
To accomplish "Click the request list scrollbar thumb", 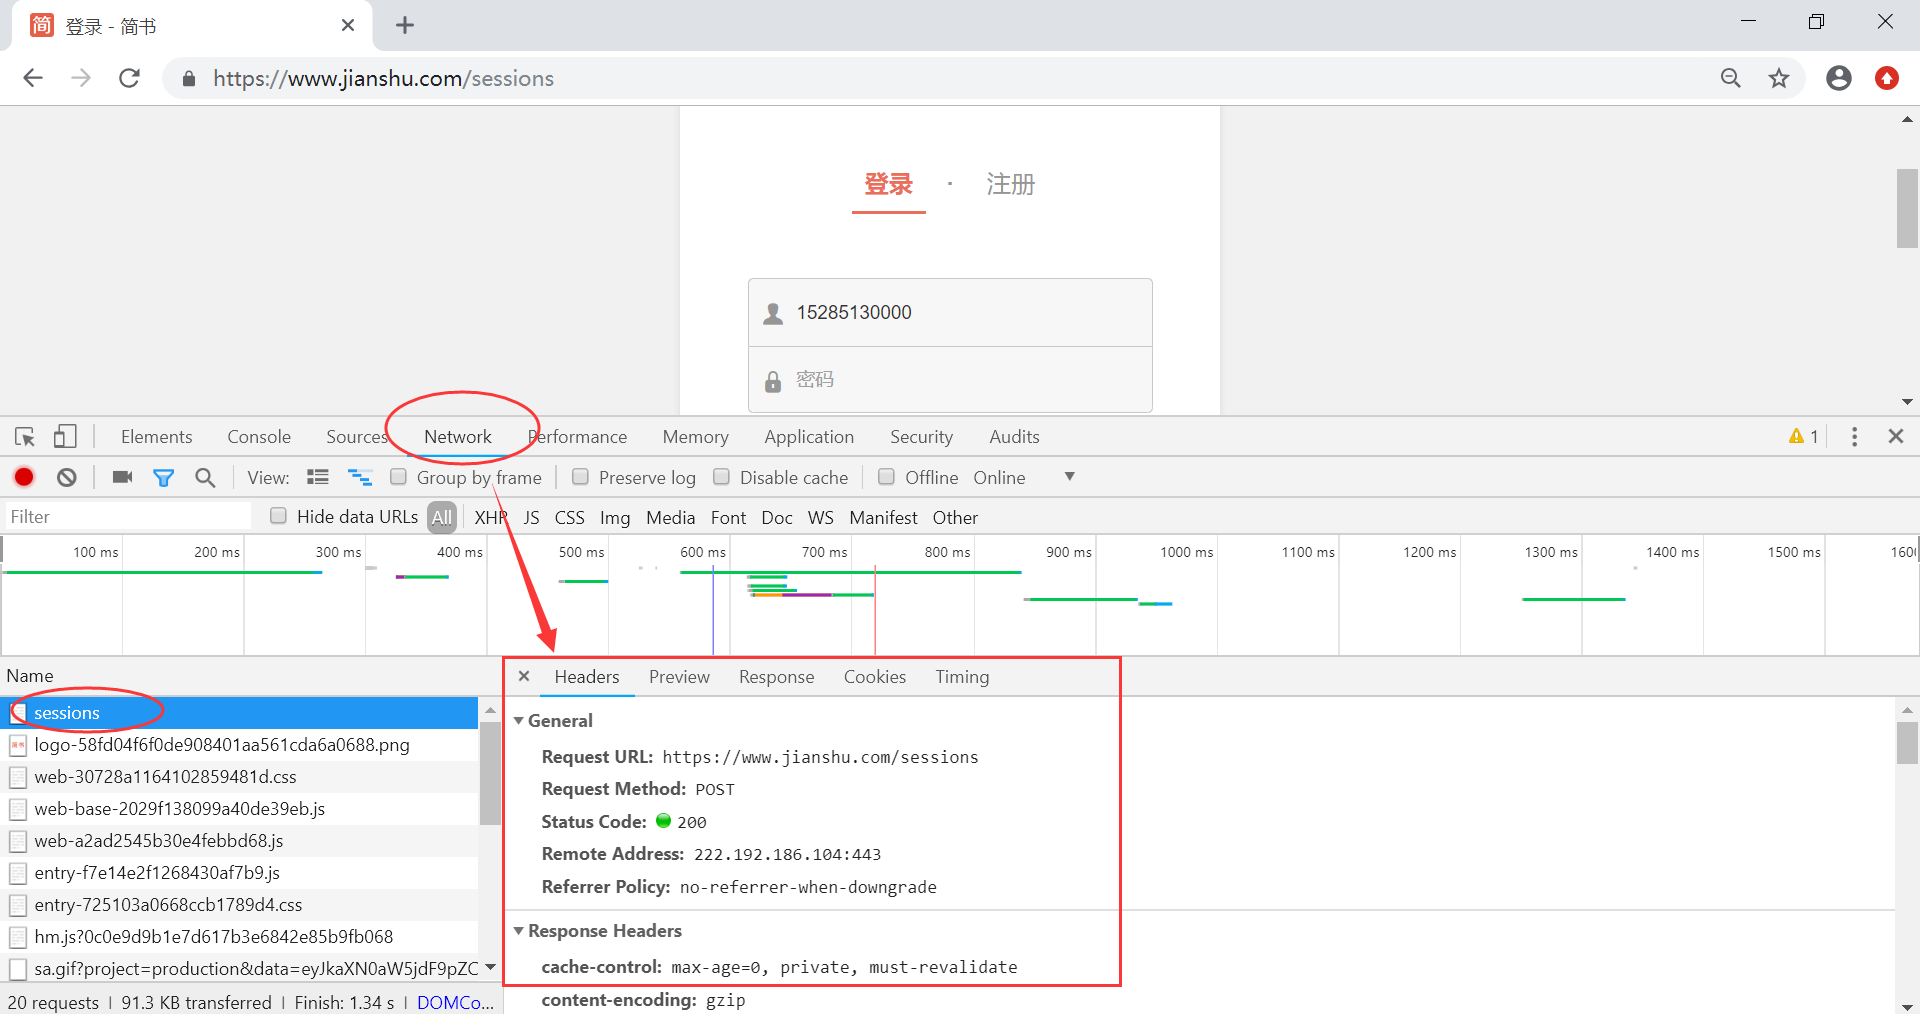I will (490, 772).
